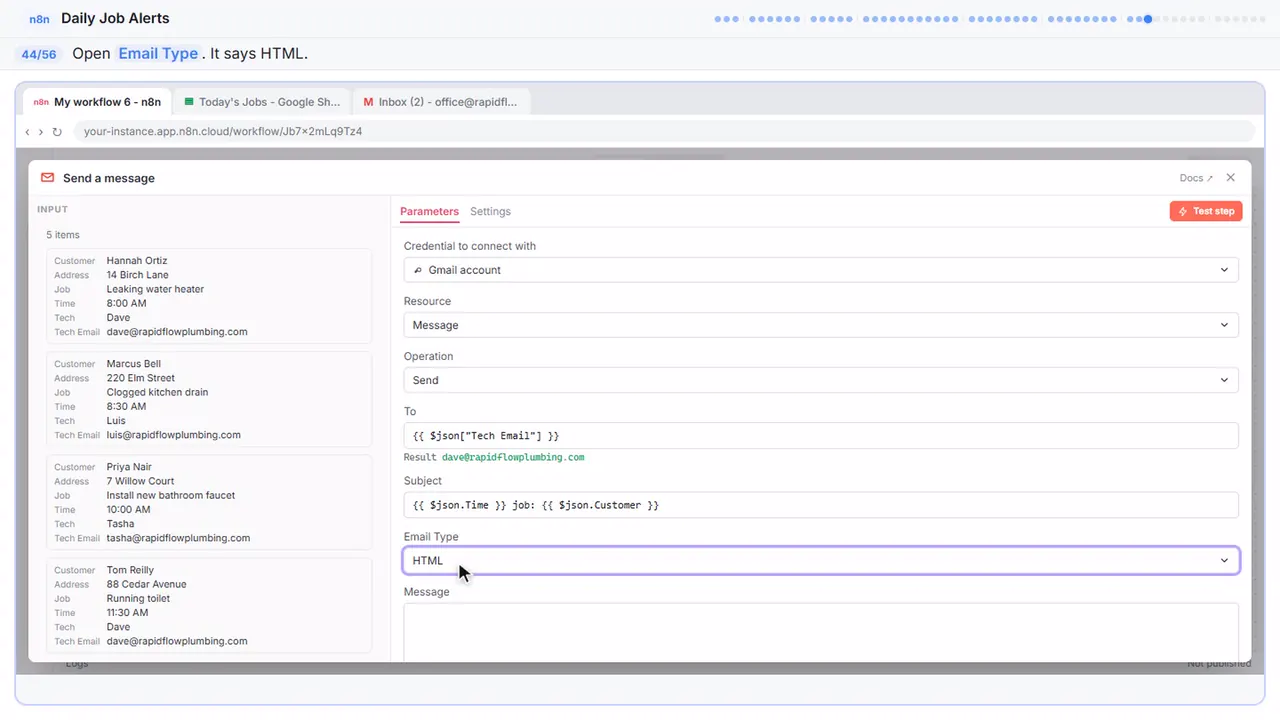Click the 88 Cedar Avenue address
Screen dimensions: 1280x720
click(x=147, y=584)
